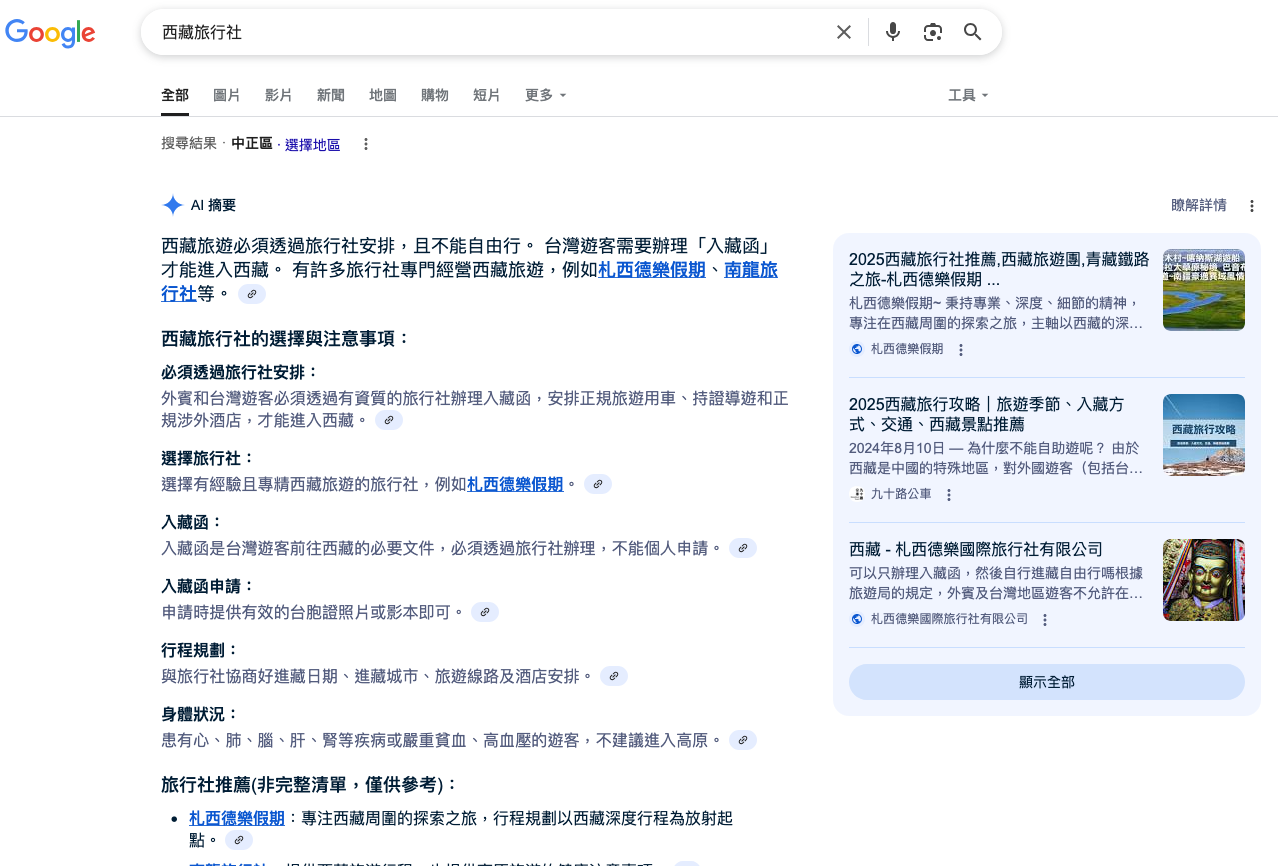Image resolution: width=1278 pixels, height=866 pixels.
Task: Open three-dot menu for 札西德樂國際旅行社有限公司 source
Action: [1045, 620]
